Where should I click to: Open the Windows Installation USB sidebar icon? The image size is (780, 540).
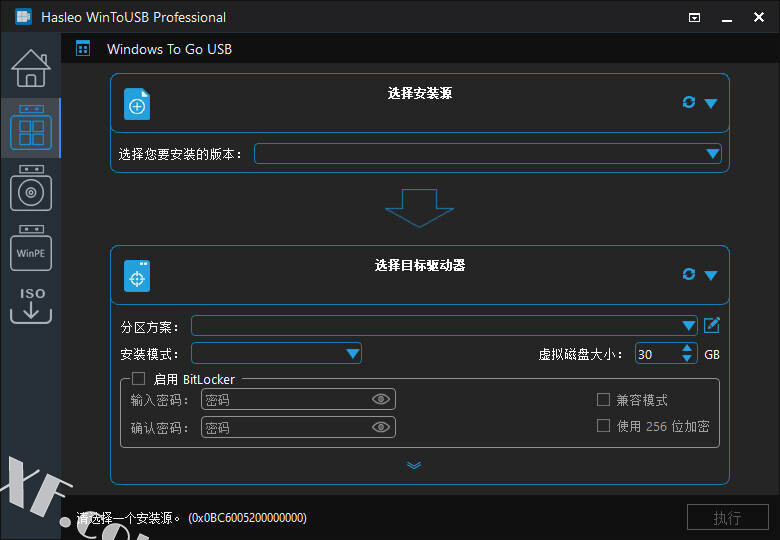(x=31, y=189)
